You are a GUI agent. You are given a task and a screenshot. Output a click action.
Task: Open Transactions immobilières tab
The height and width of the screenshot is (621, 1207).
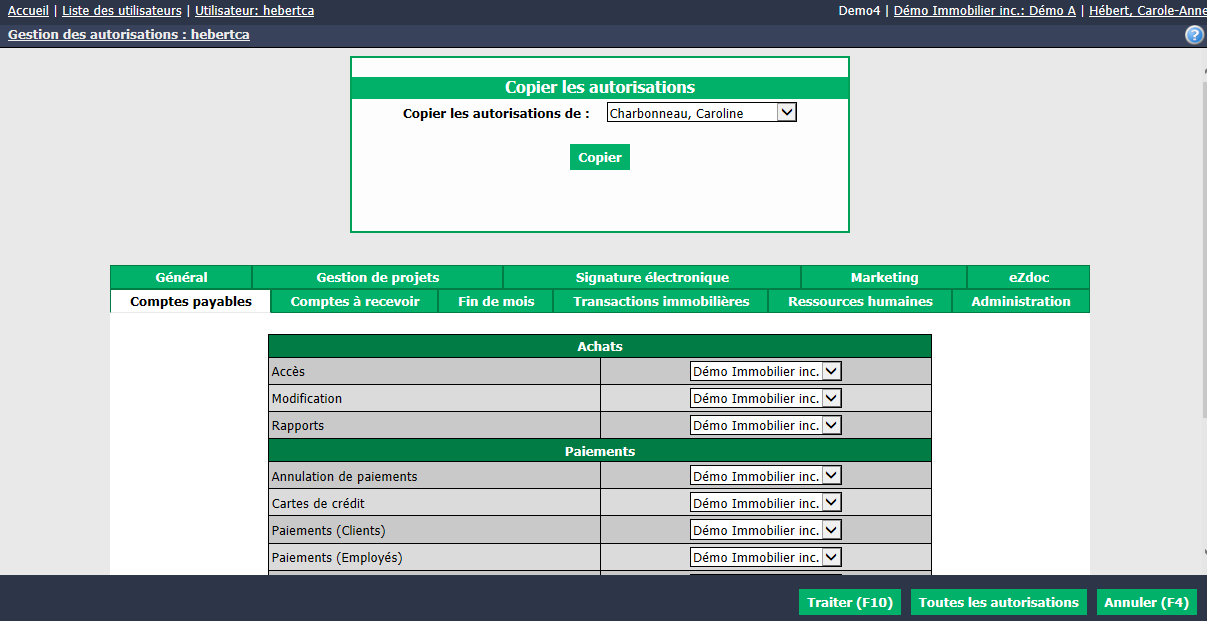(x=661, y=301)
